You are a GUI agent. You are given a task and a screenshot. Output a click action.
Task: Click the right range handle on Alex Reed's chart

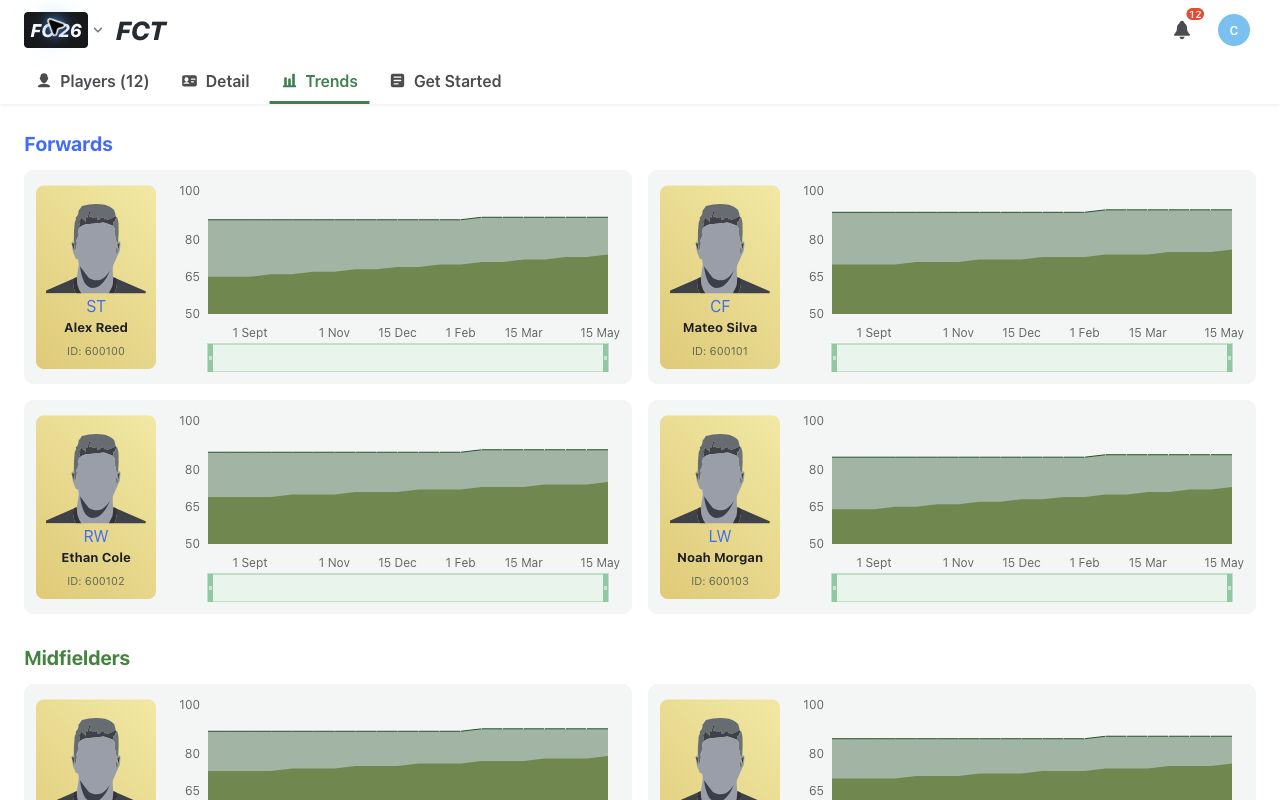click(x=606, y=358)
